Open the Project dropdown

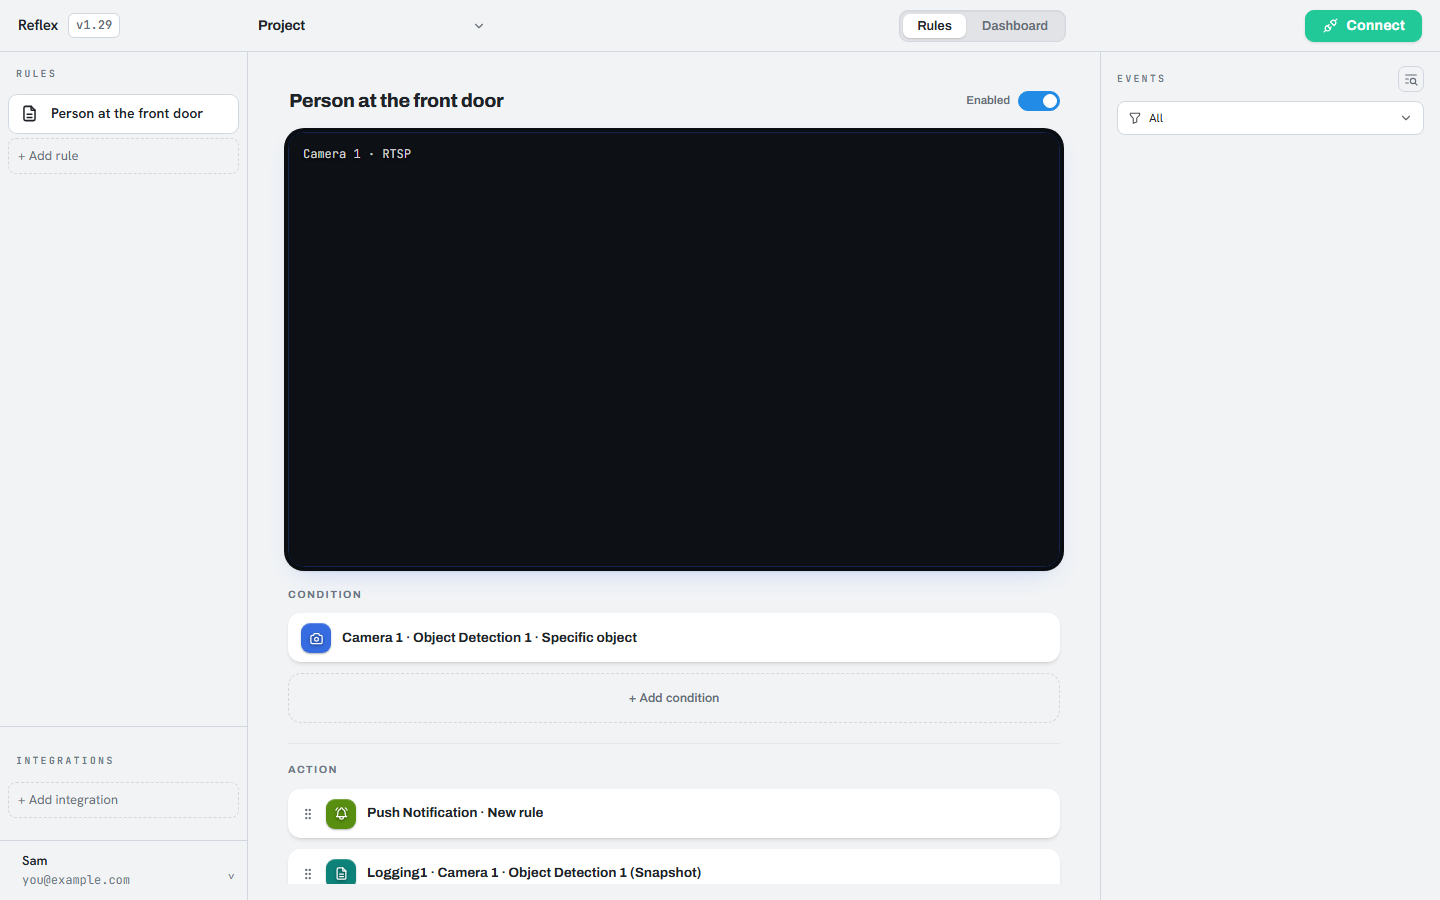[370, 26]
